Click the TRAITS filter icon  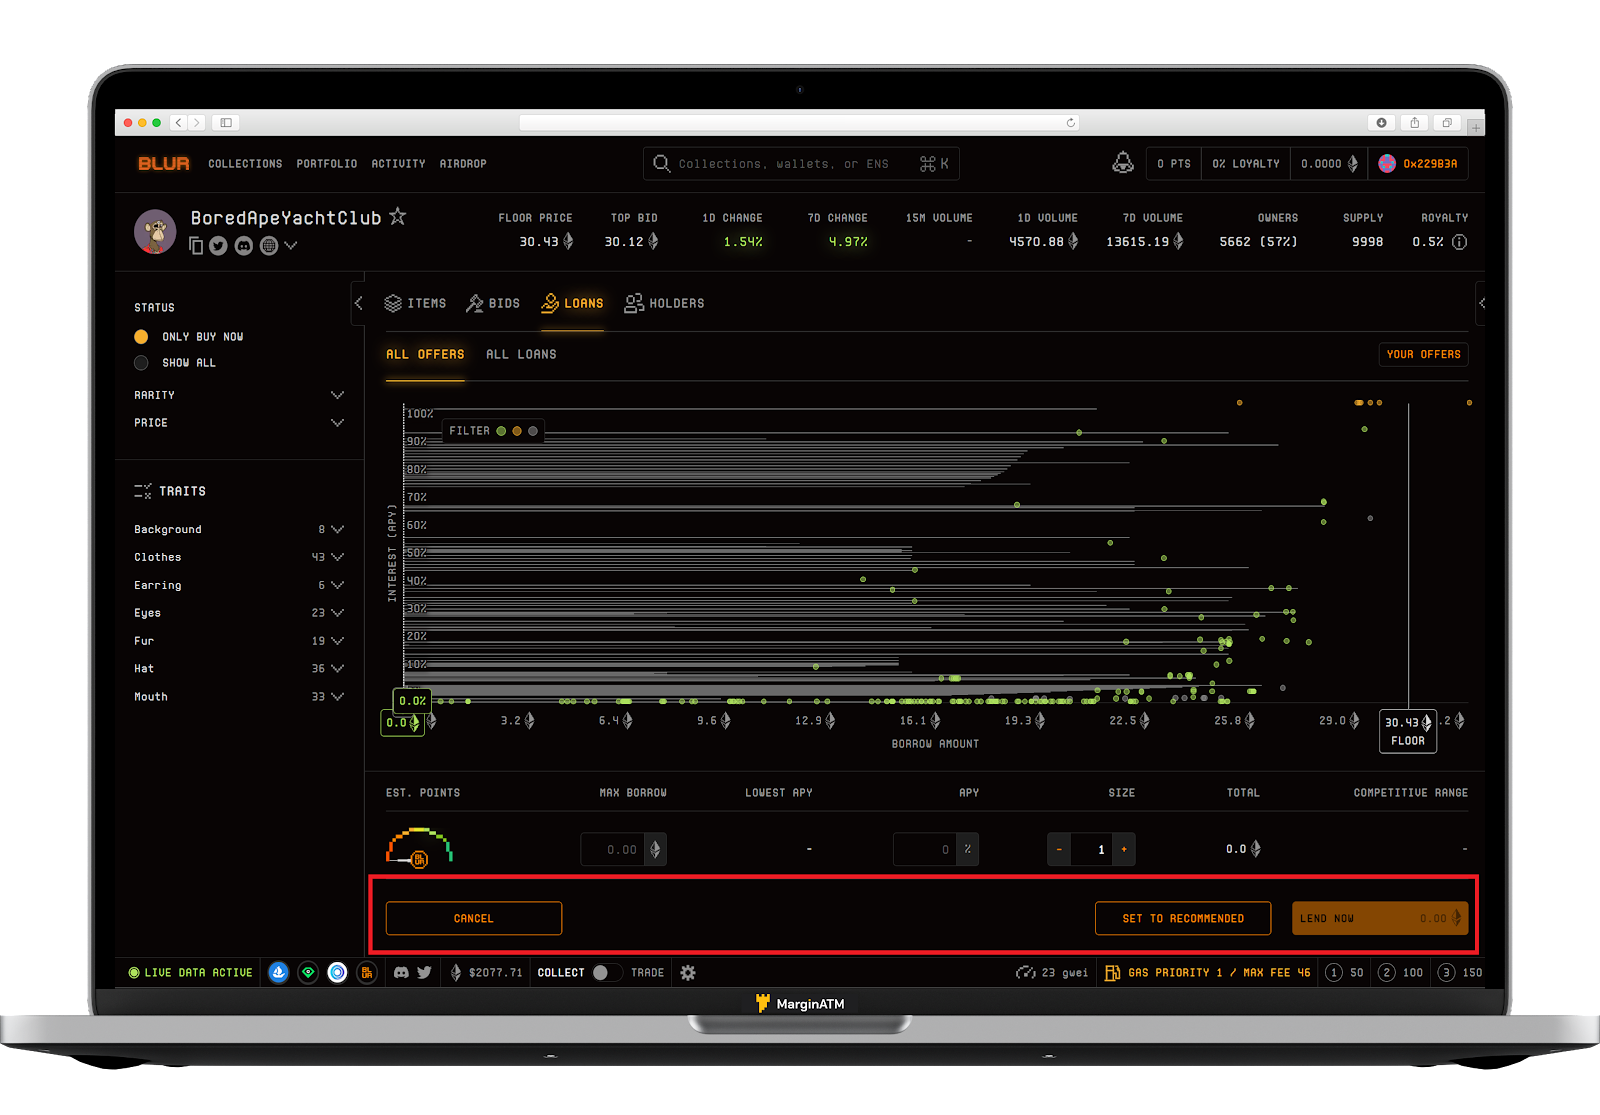[143, 491]
